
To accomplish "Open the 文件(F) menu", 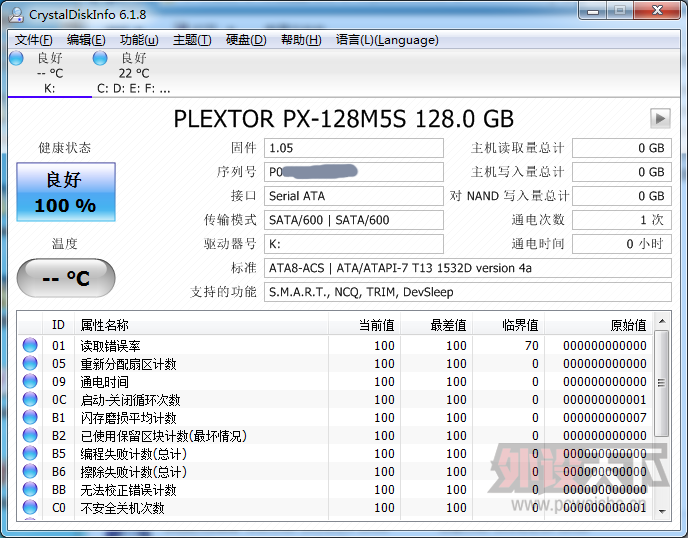I will coord(33,40).
